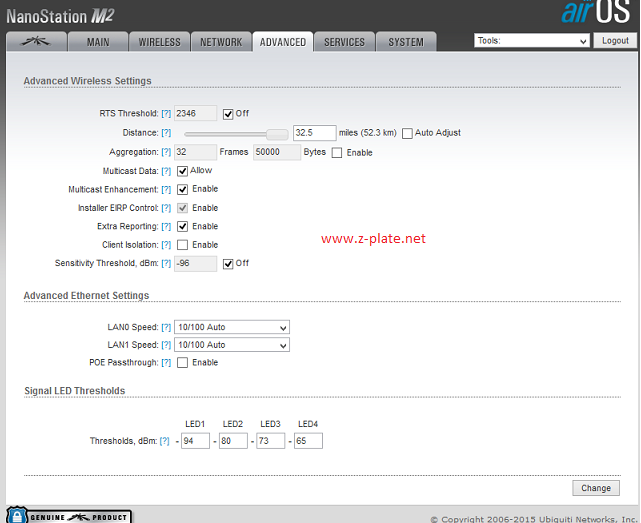
Task: Toggle Sensitivity Threshold Off checkbox
Action: point(228,264)
